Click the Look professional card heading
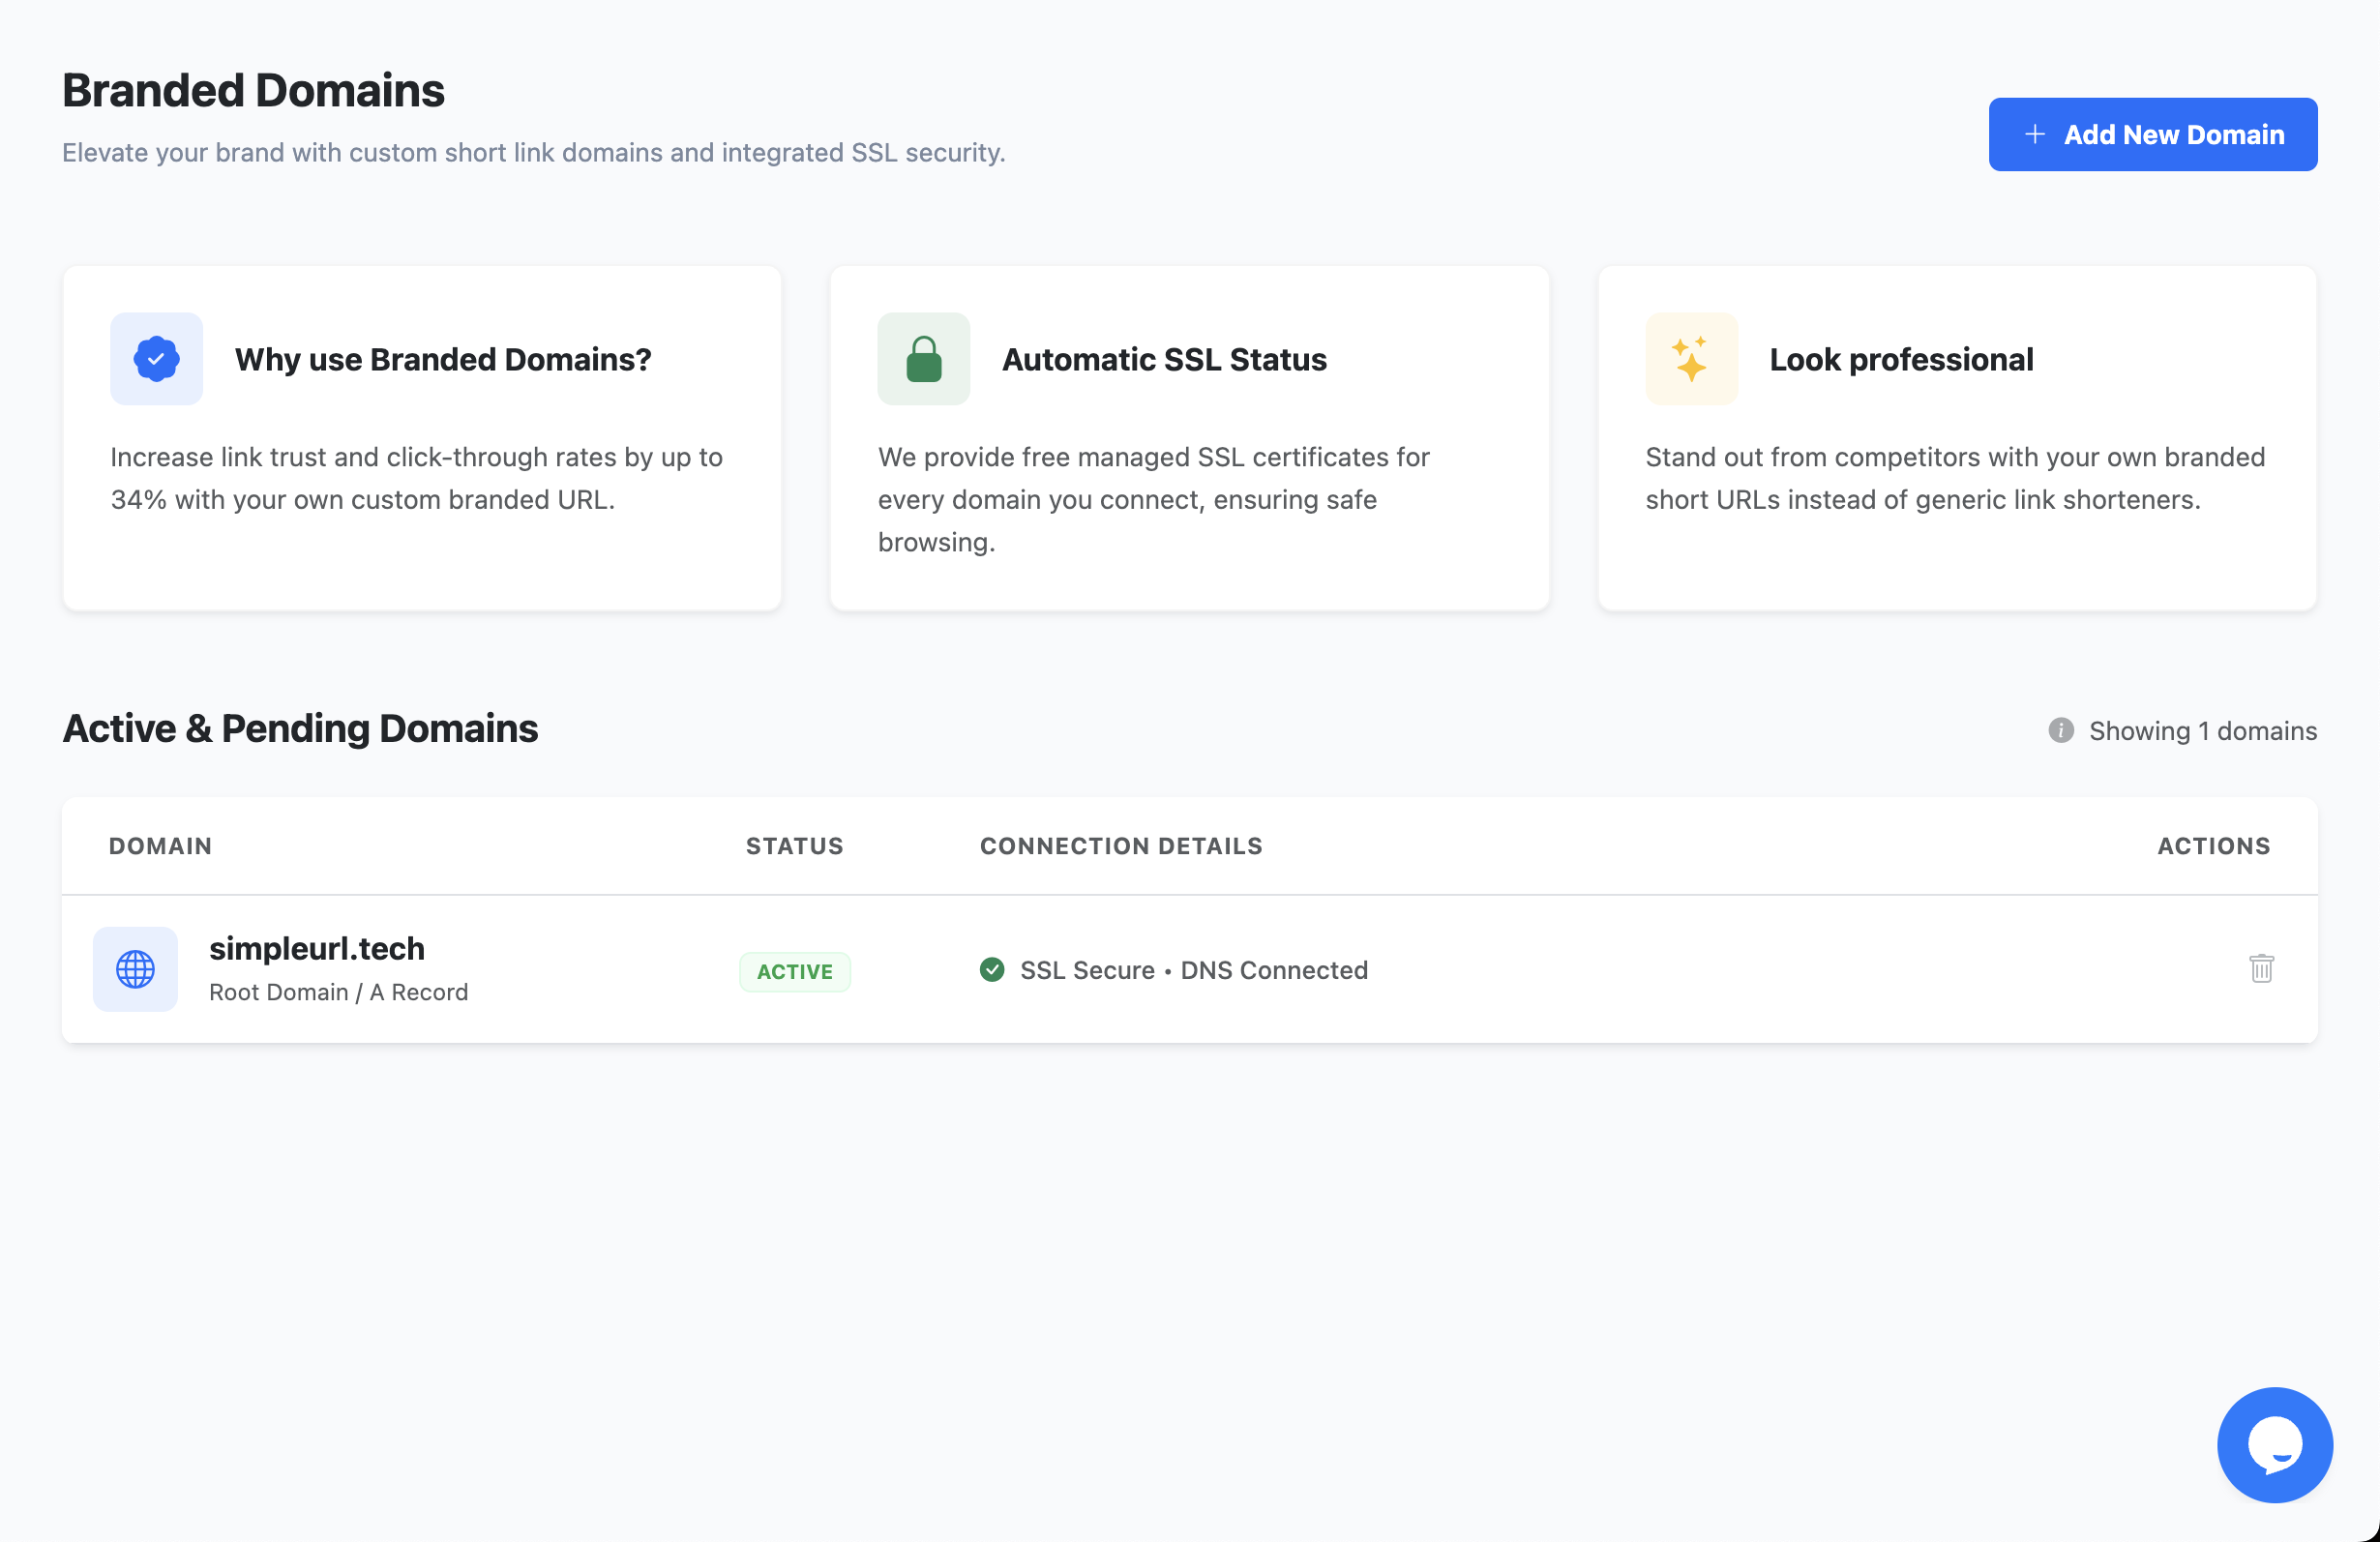 [x=1901, y=359]
